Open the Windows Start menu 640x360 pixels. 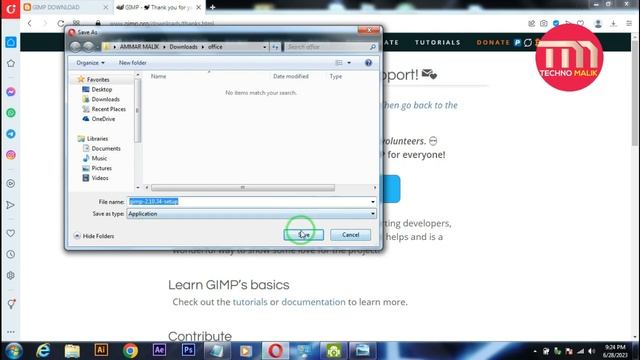tap(13, 351)
